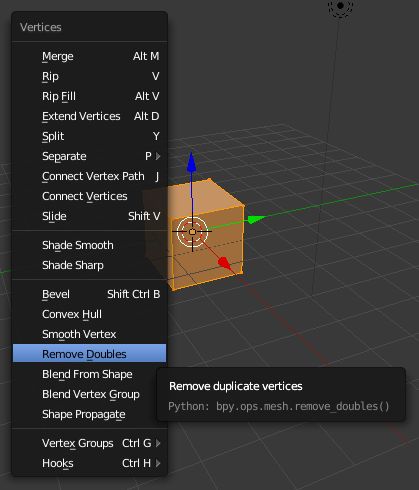Choose Blend From Shape
This screenshot has height=490, width=419.
pos(89,374)
